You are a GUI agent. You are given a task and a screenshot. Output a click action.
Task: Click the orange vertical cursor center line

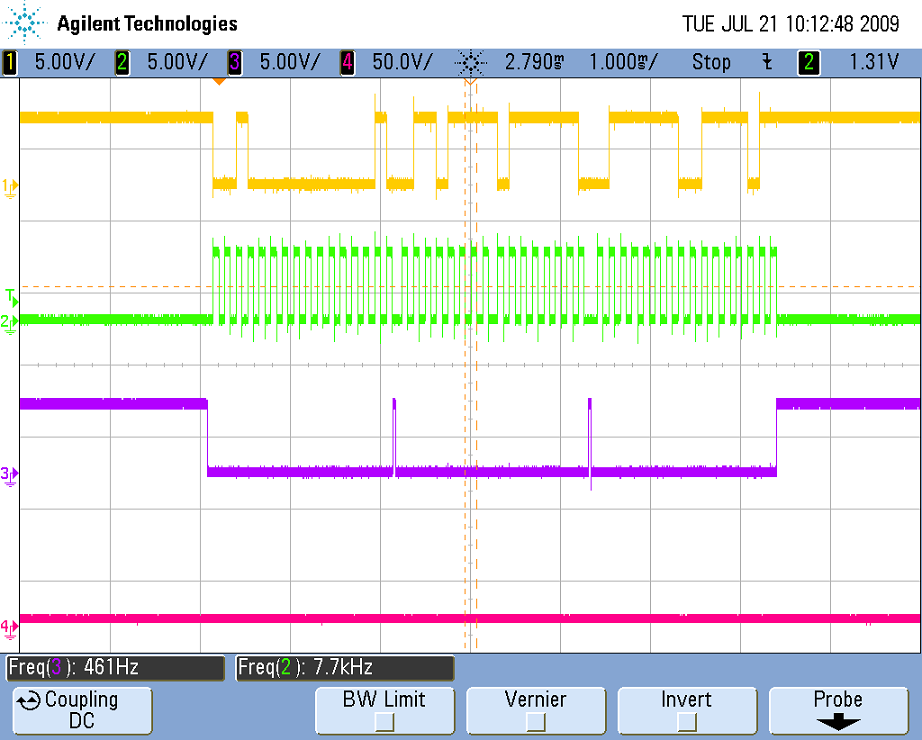(470, 365)
